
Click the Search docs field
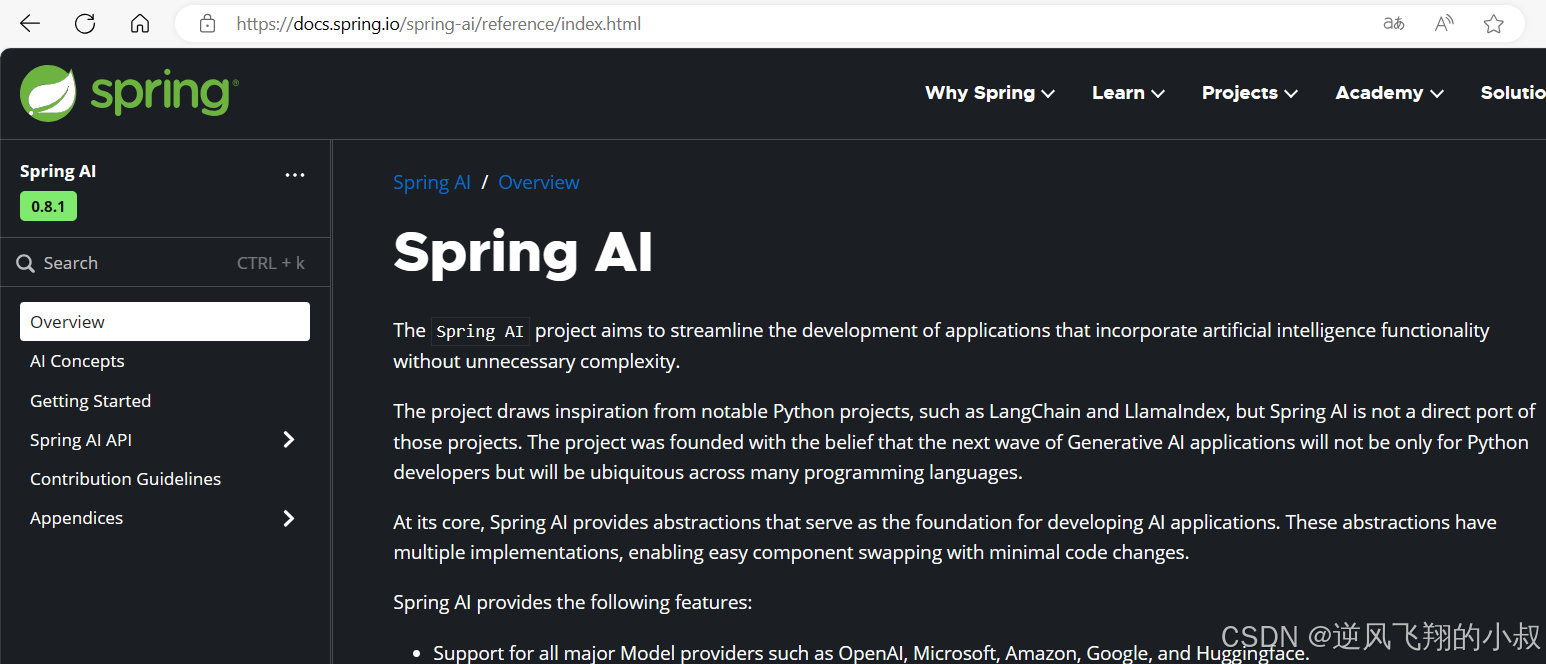click(x=165, y=263)
